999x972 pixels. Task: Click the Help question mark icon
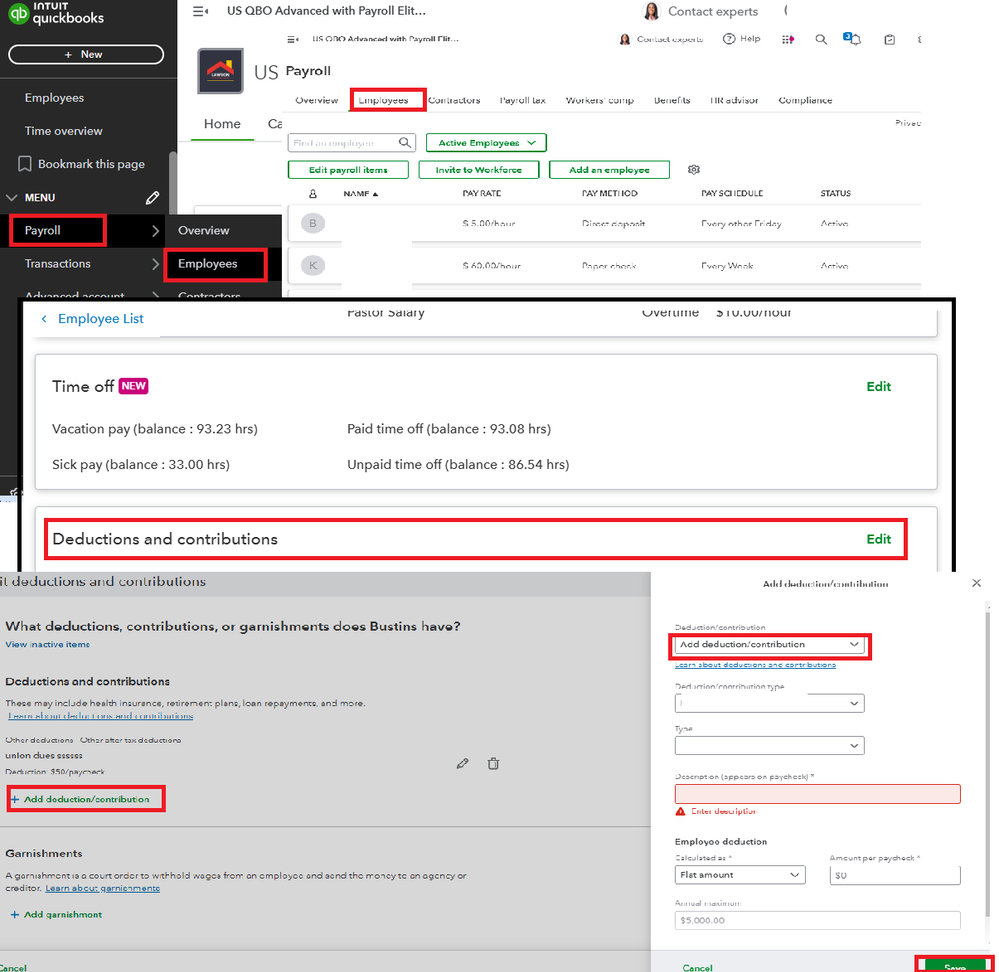[x=729, y=39]
